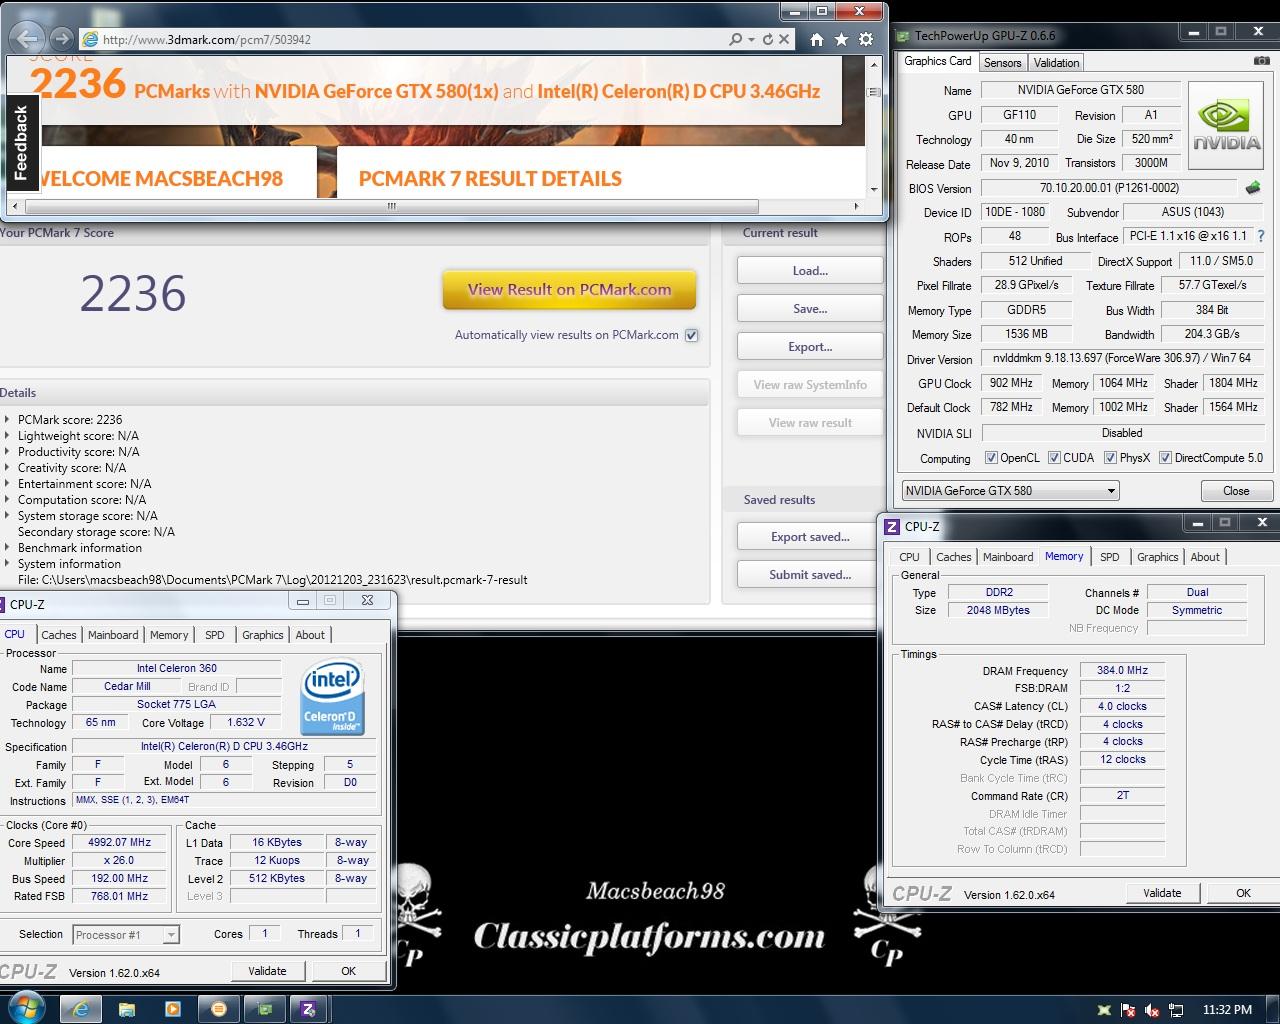Click the IE horizontal scrollbar thumb
This screenshot has width=1280, height=1024.
click(391, 207)
